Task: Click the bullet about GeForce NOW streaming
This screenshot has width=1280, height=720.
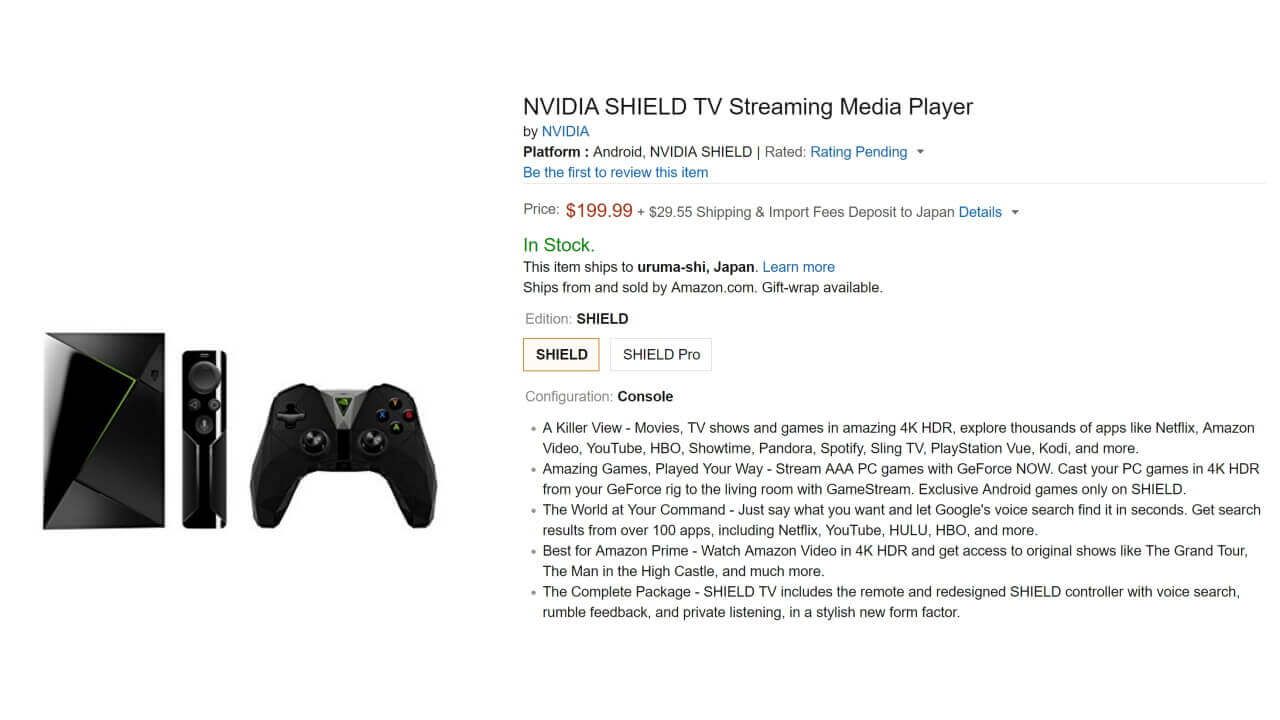Action: [890, 479]
